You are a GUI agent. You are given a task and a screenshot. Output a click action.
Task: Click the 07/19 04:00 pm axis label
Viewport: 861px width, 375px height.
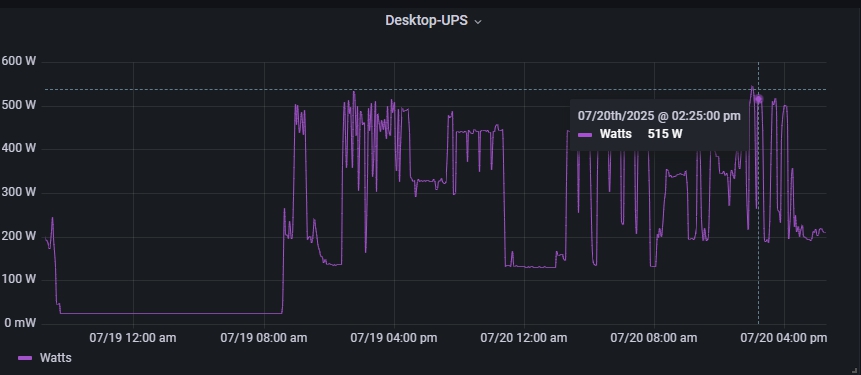coord(394,338)
